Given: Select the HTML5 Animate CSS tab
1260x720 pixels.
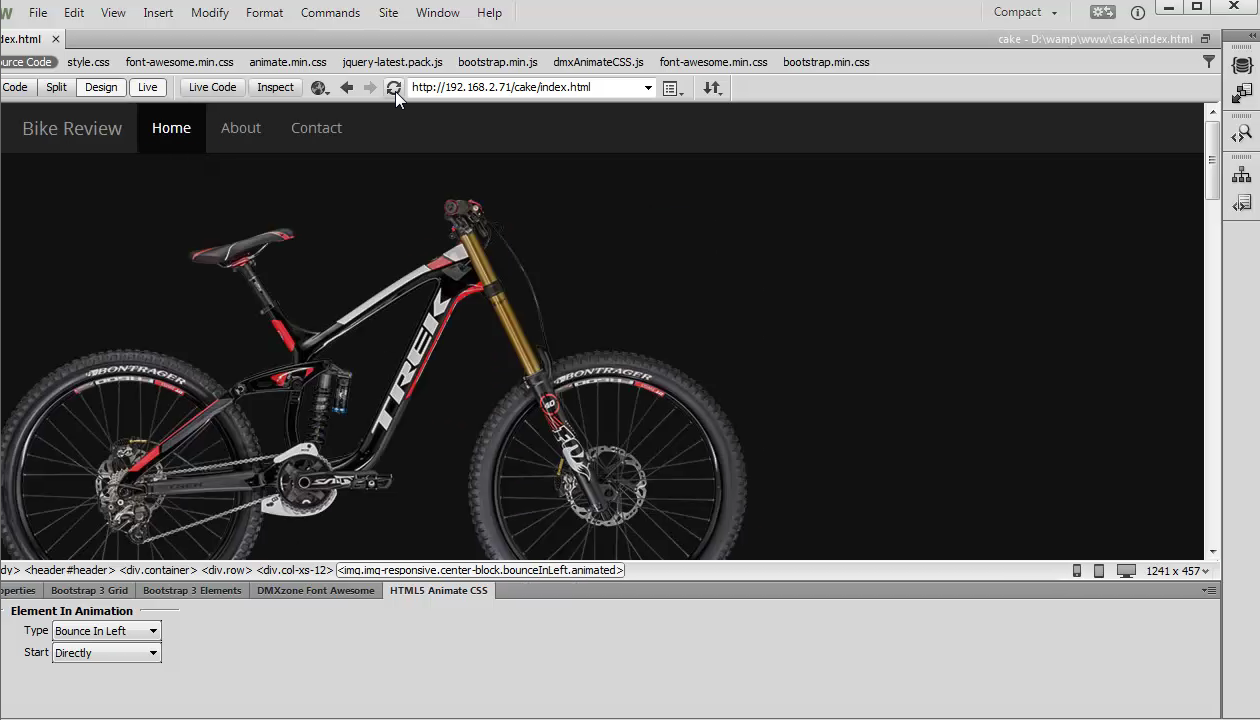Looking at the screenshot, I should click(x=439, y=591).
